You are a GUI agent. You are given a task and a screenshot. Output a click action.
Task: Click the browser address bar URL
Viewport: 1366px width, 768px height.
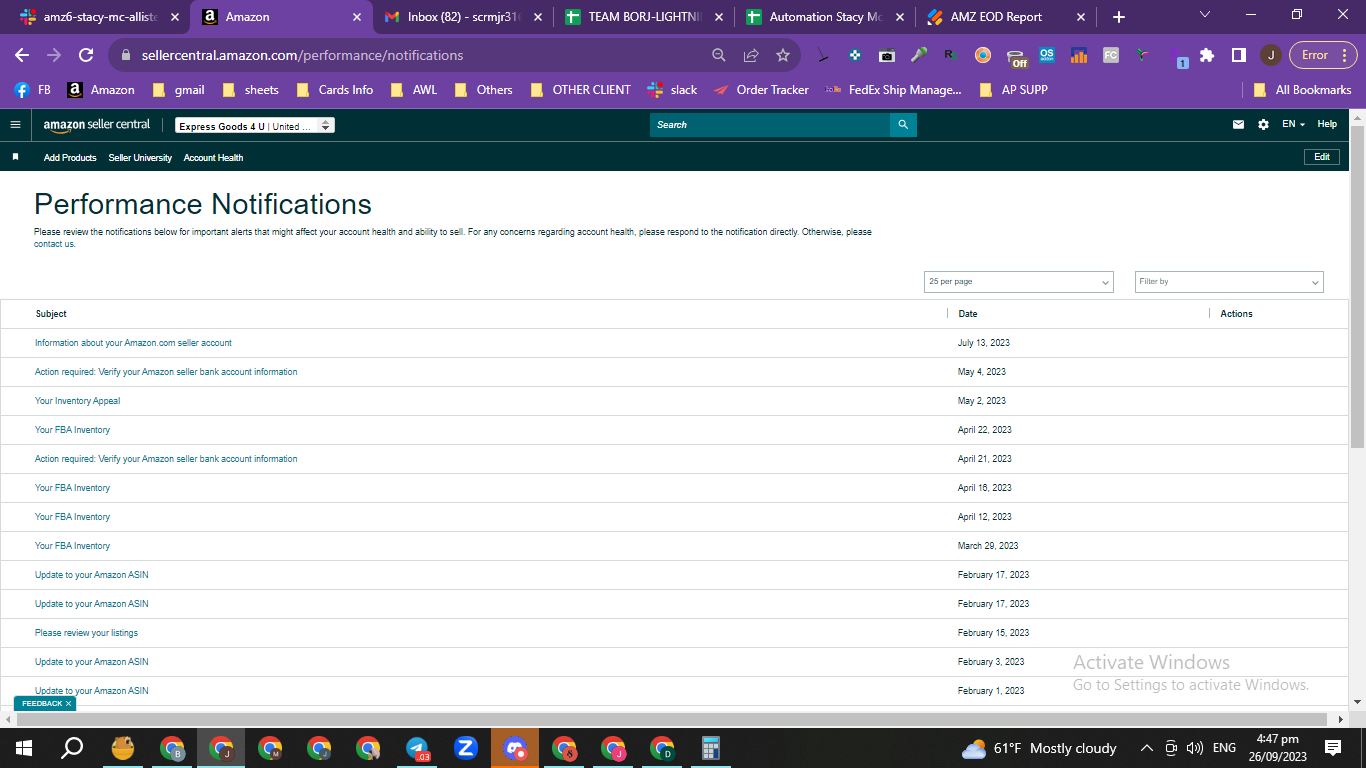(x=300, y=55)
